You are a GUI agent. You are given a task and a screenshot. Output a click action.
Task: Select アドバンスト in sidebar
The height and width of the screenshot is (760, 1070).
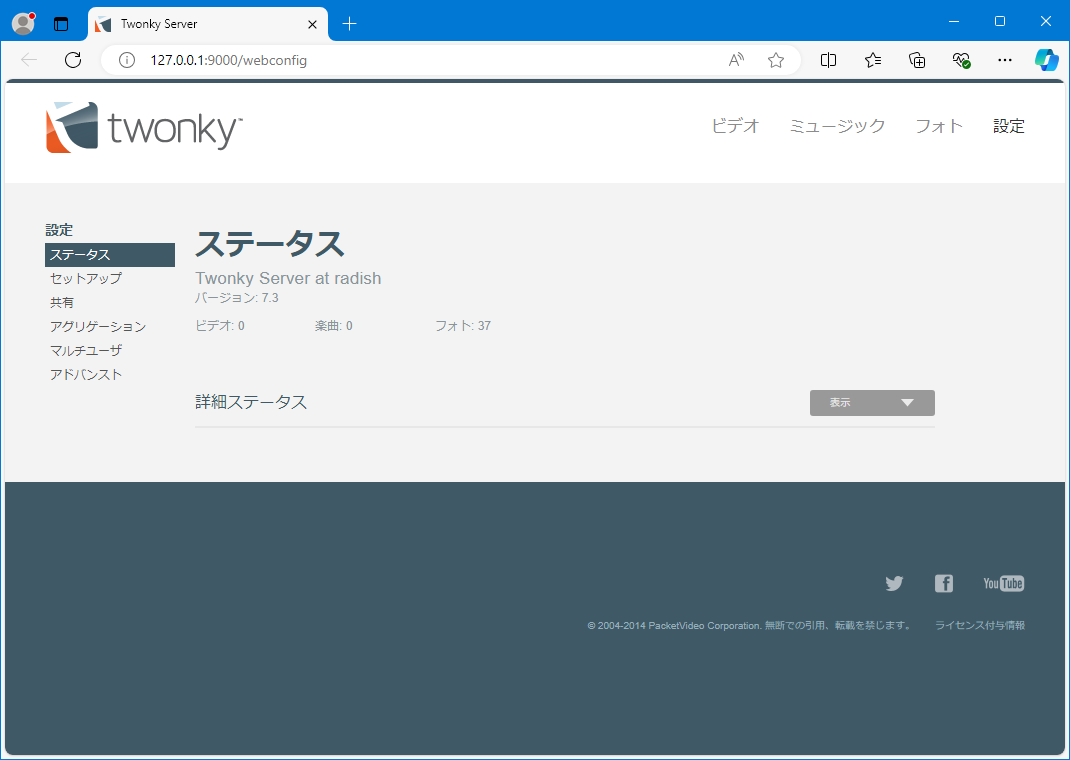(86, 374)
